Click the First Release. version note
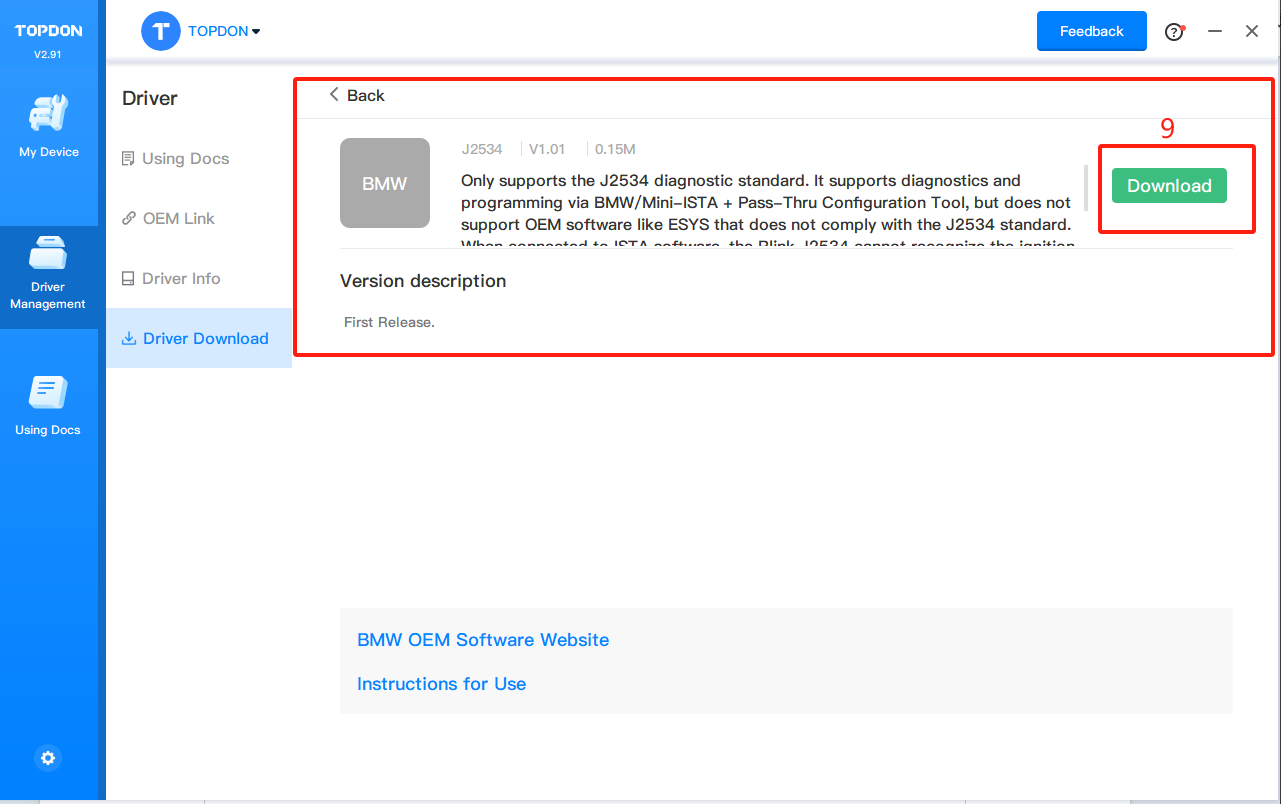 tap(389, 322)
